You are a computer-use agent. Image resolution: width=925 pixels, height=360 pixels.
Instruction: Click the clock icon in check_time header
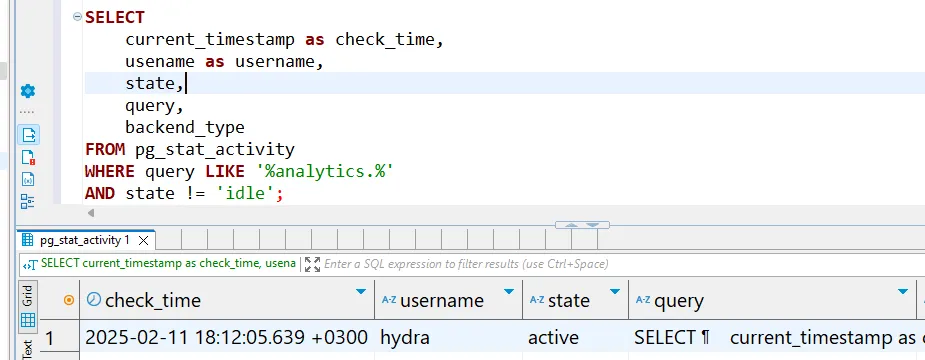click(94, 300)
